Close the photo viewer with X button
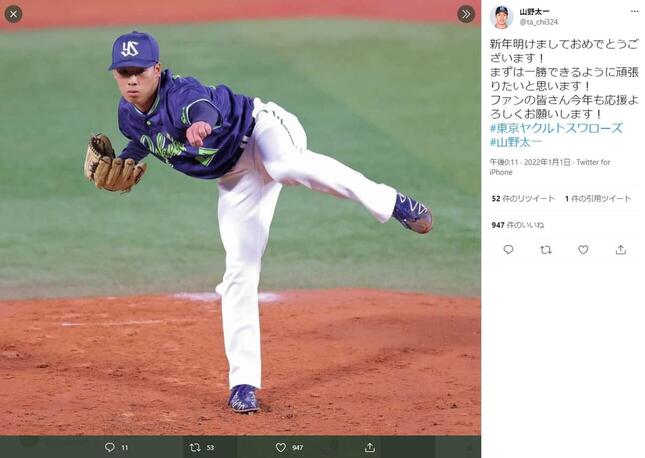 click(13, 14)
